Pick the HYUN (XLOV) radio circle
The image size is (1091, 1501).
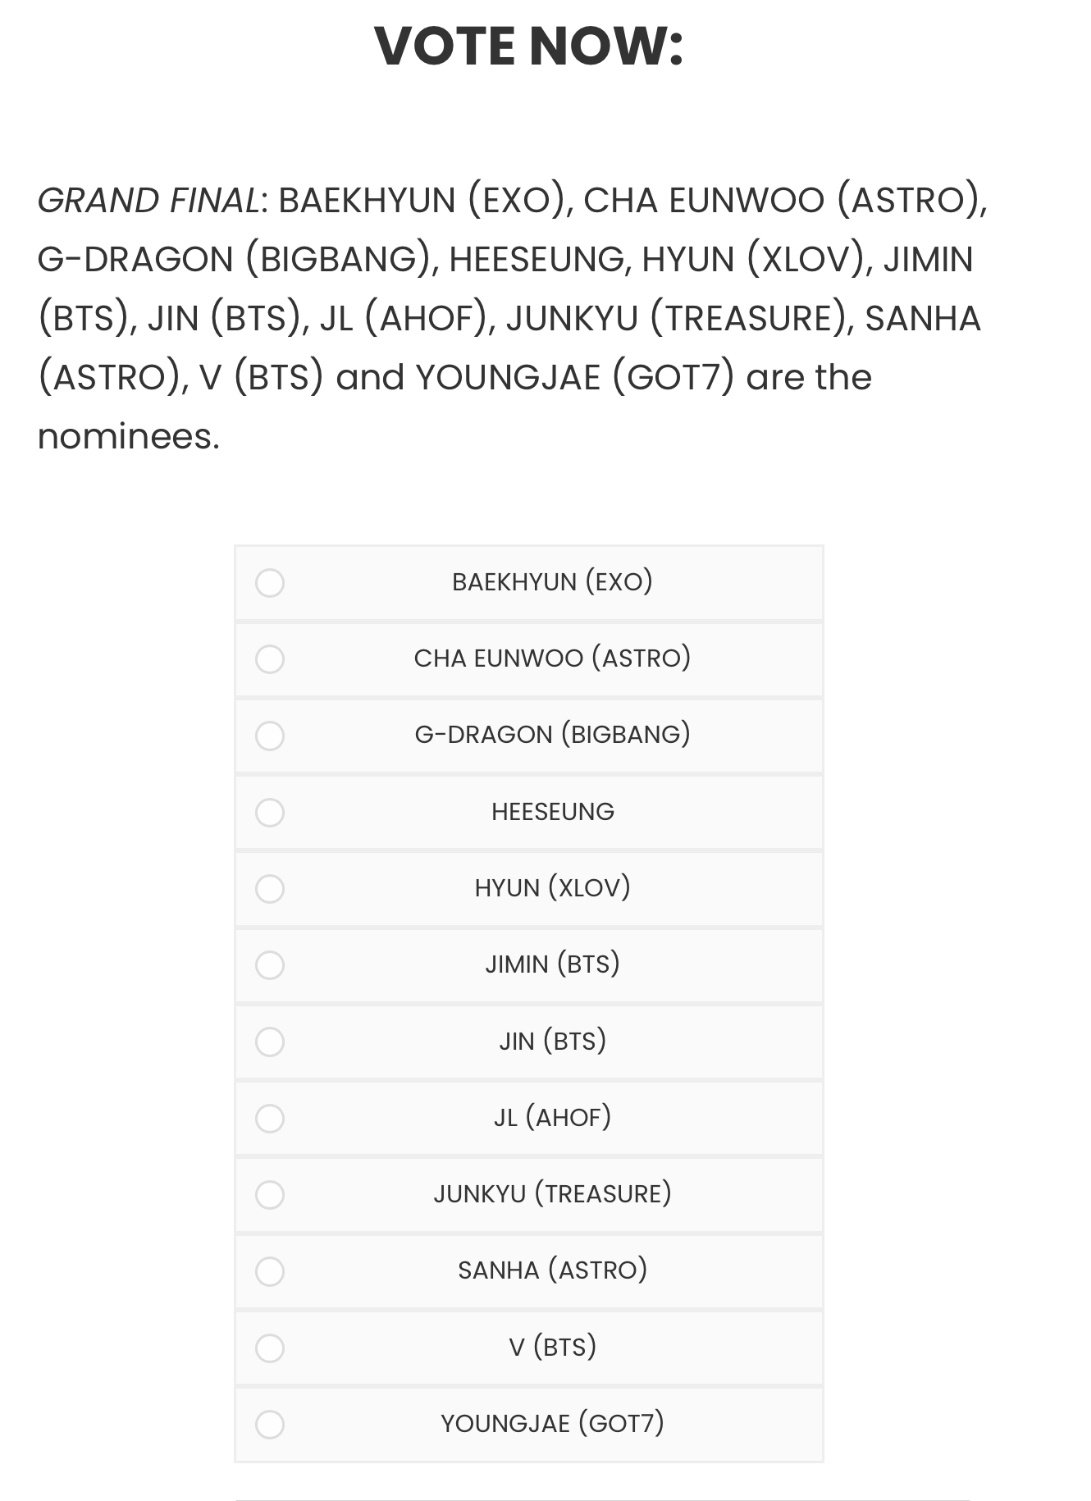(x=270, y=889)
